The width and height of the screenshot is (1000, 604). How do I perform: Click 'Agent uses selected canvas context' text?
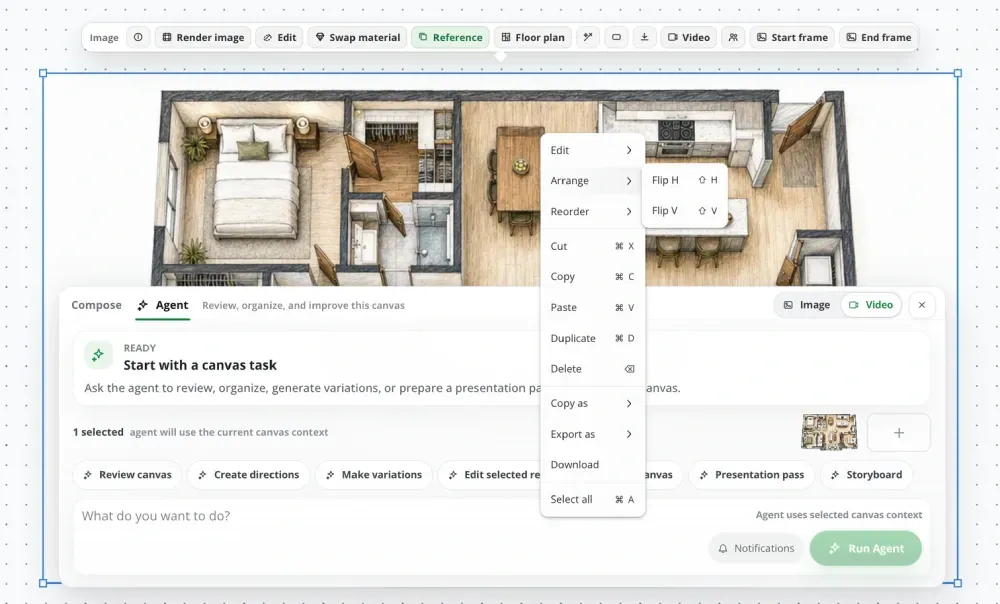tap(839, 514)
